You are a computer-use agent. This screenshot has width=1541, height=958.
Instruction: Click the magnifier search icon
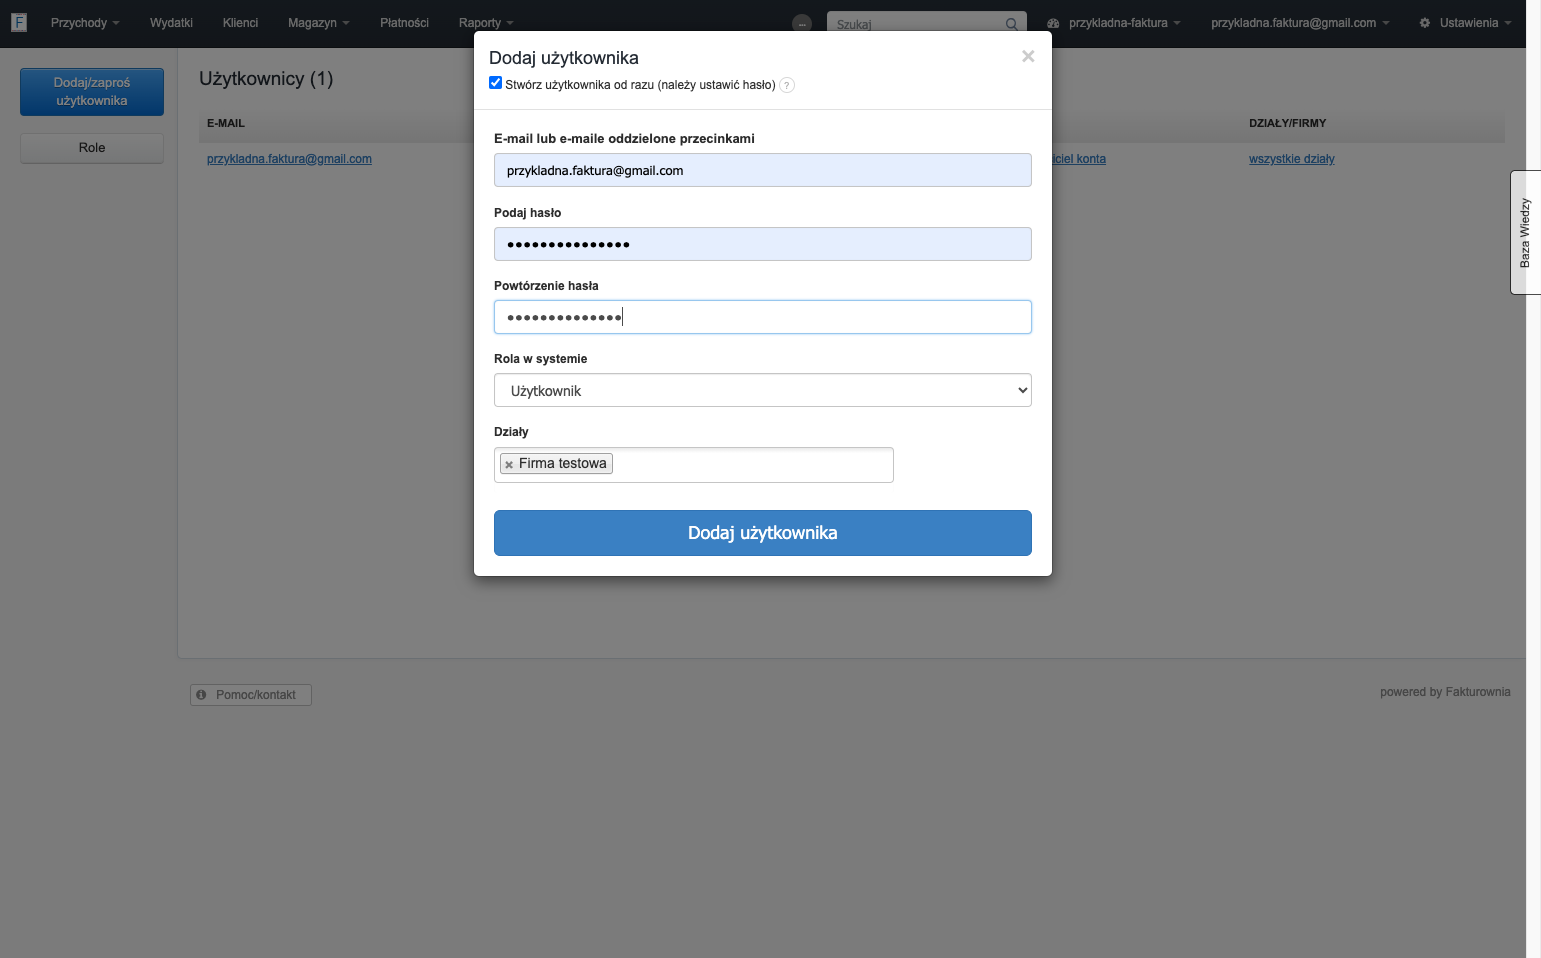tap(1011, 24)
